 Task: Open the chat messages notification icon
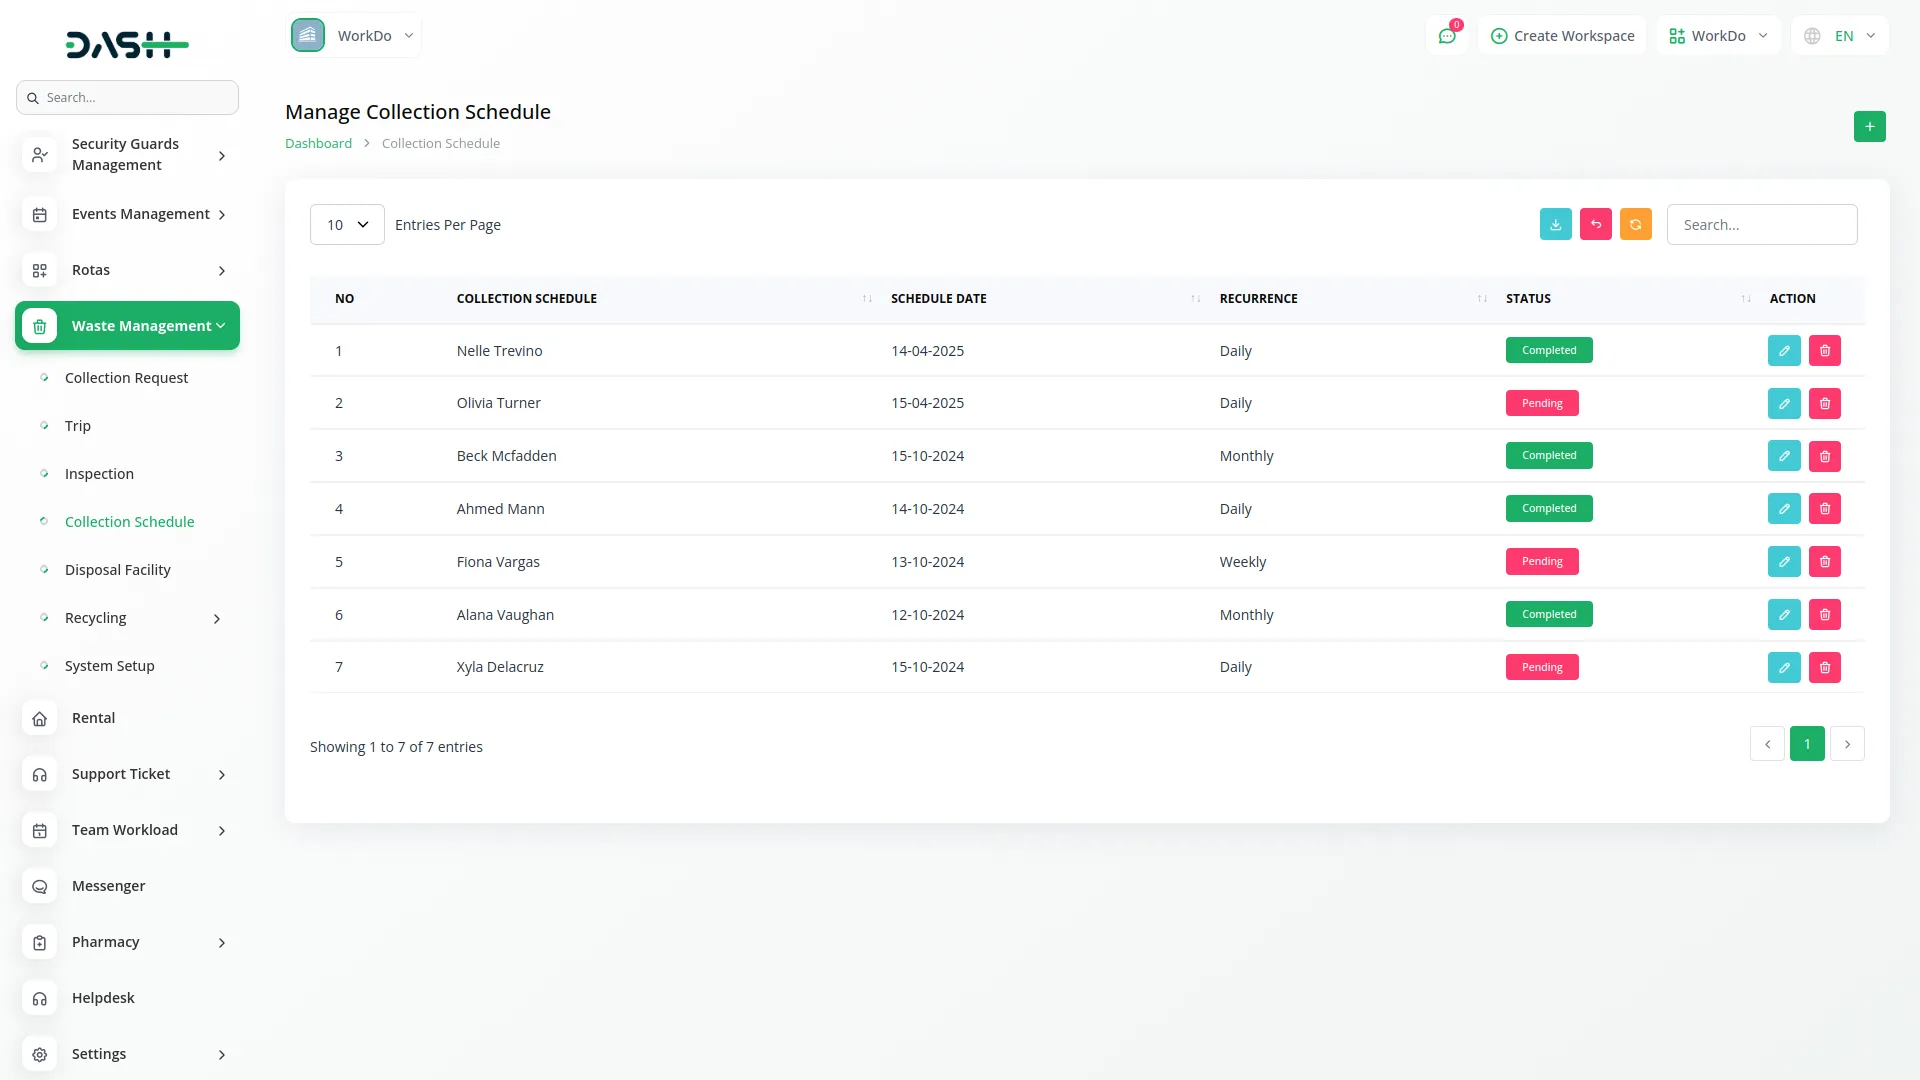point(1446,36)
